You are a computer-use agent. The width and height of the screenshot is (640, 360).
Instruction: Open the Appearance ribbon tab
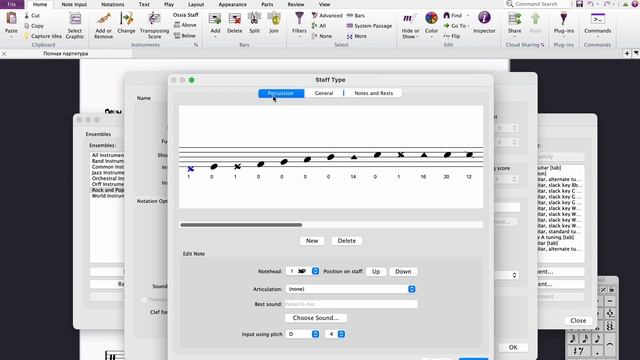pyautogui.click(x=232, y=4)
